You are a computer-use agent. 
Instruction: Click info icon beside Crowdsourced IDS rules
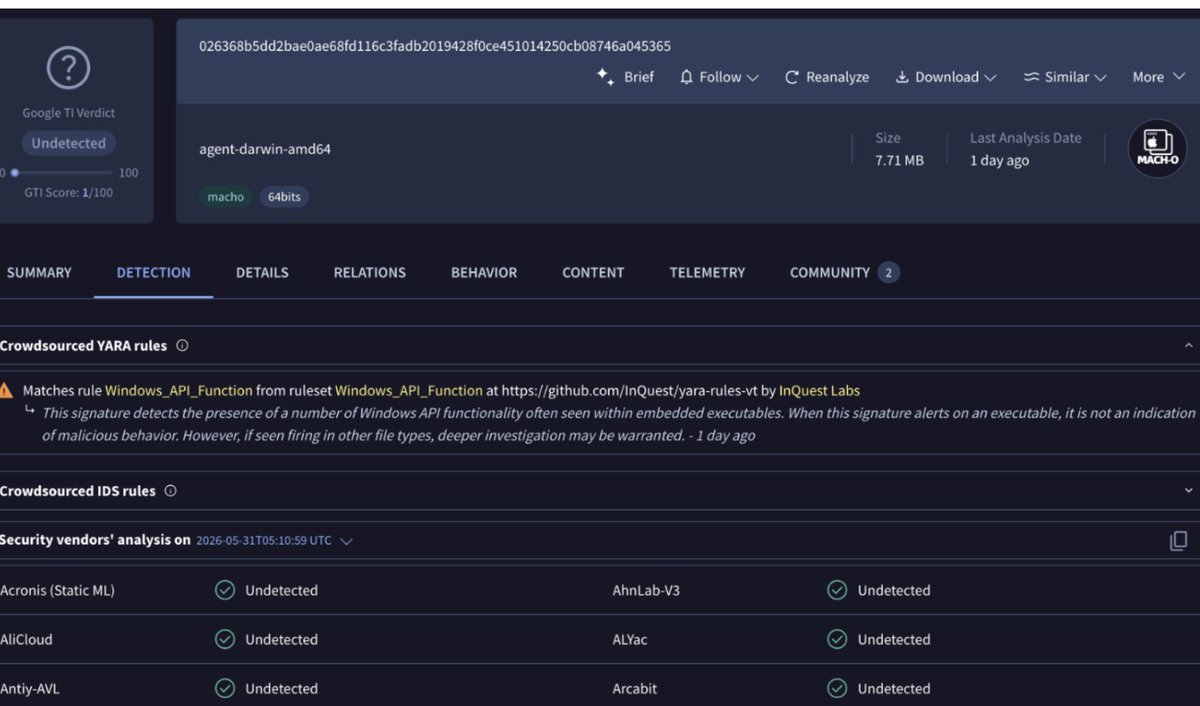point(170,491)
